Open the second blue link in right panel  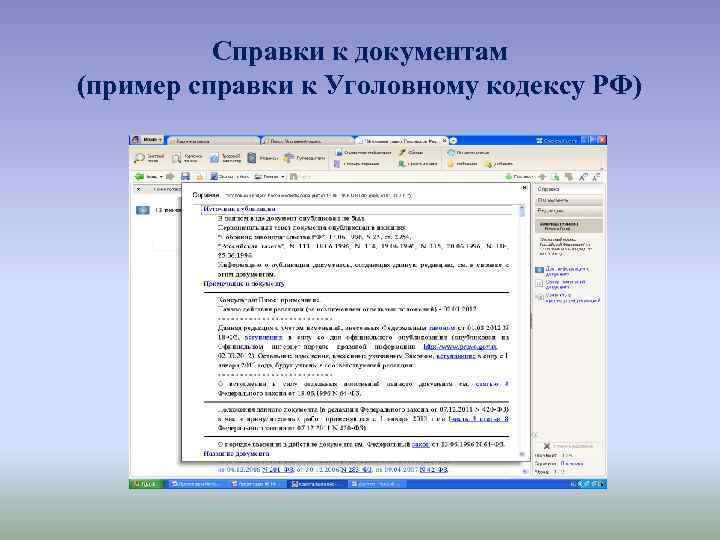[566, 284]
